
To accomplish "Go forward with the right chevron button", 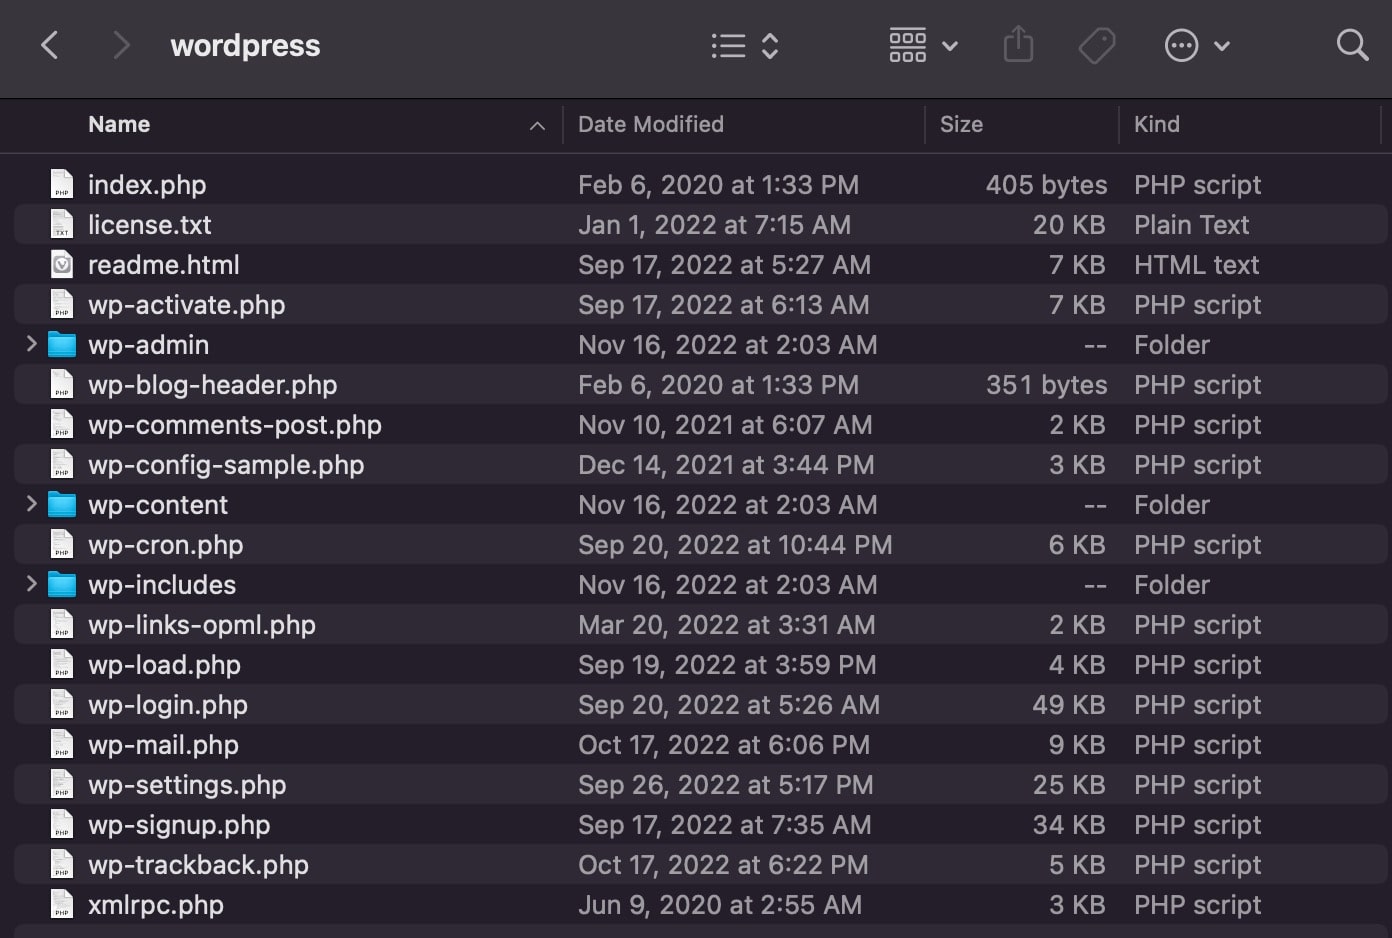I will pyautogui.click(x=121, y=45).
